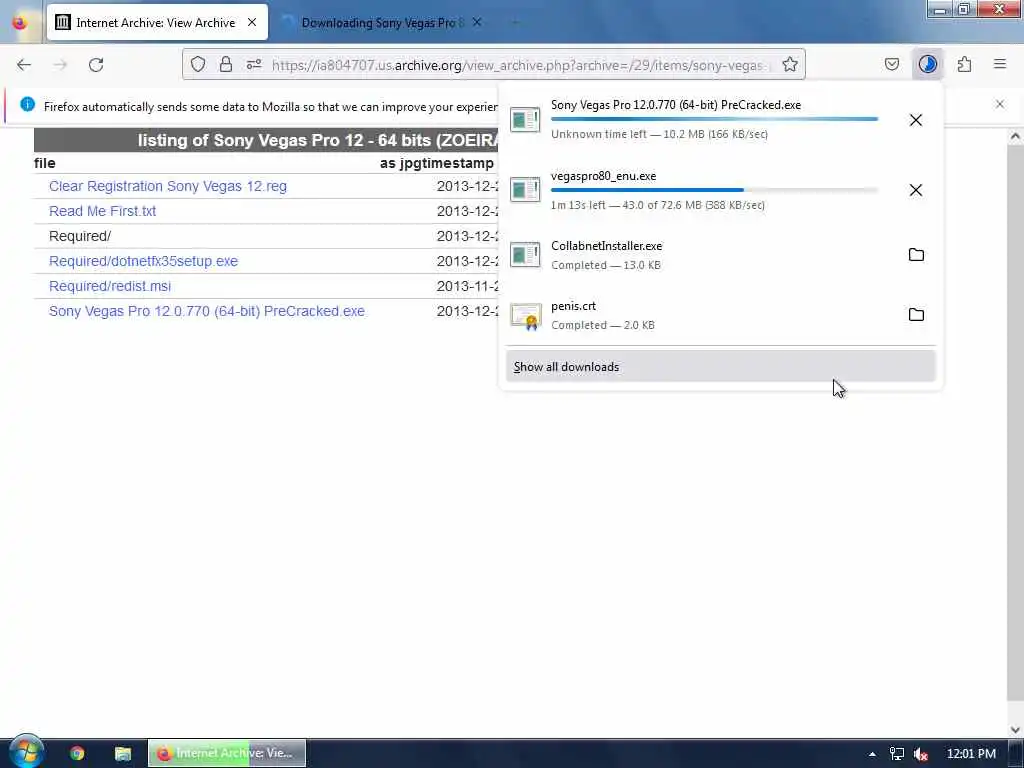Viewport: 1024px width, 768px height.
Task: Save page to Pocket
Action: (x=891, y=64)
